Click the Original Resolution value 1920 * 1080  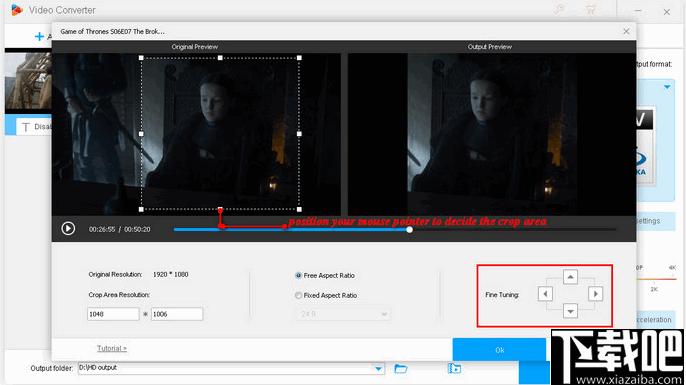171,274
